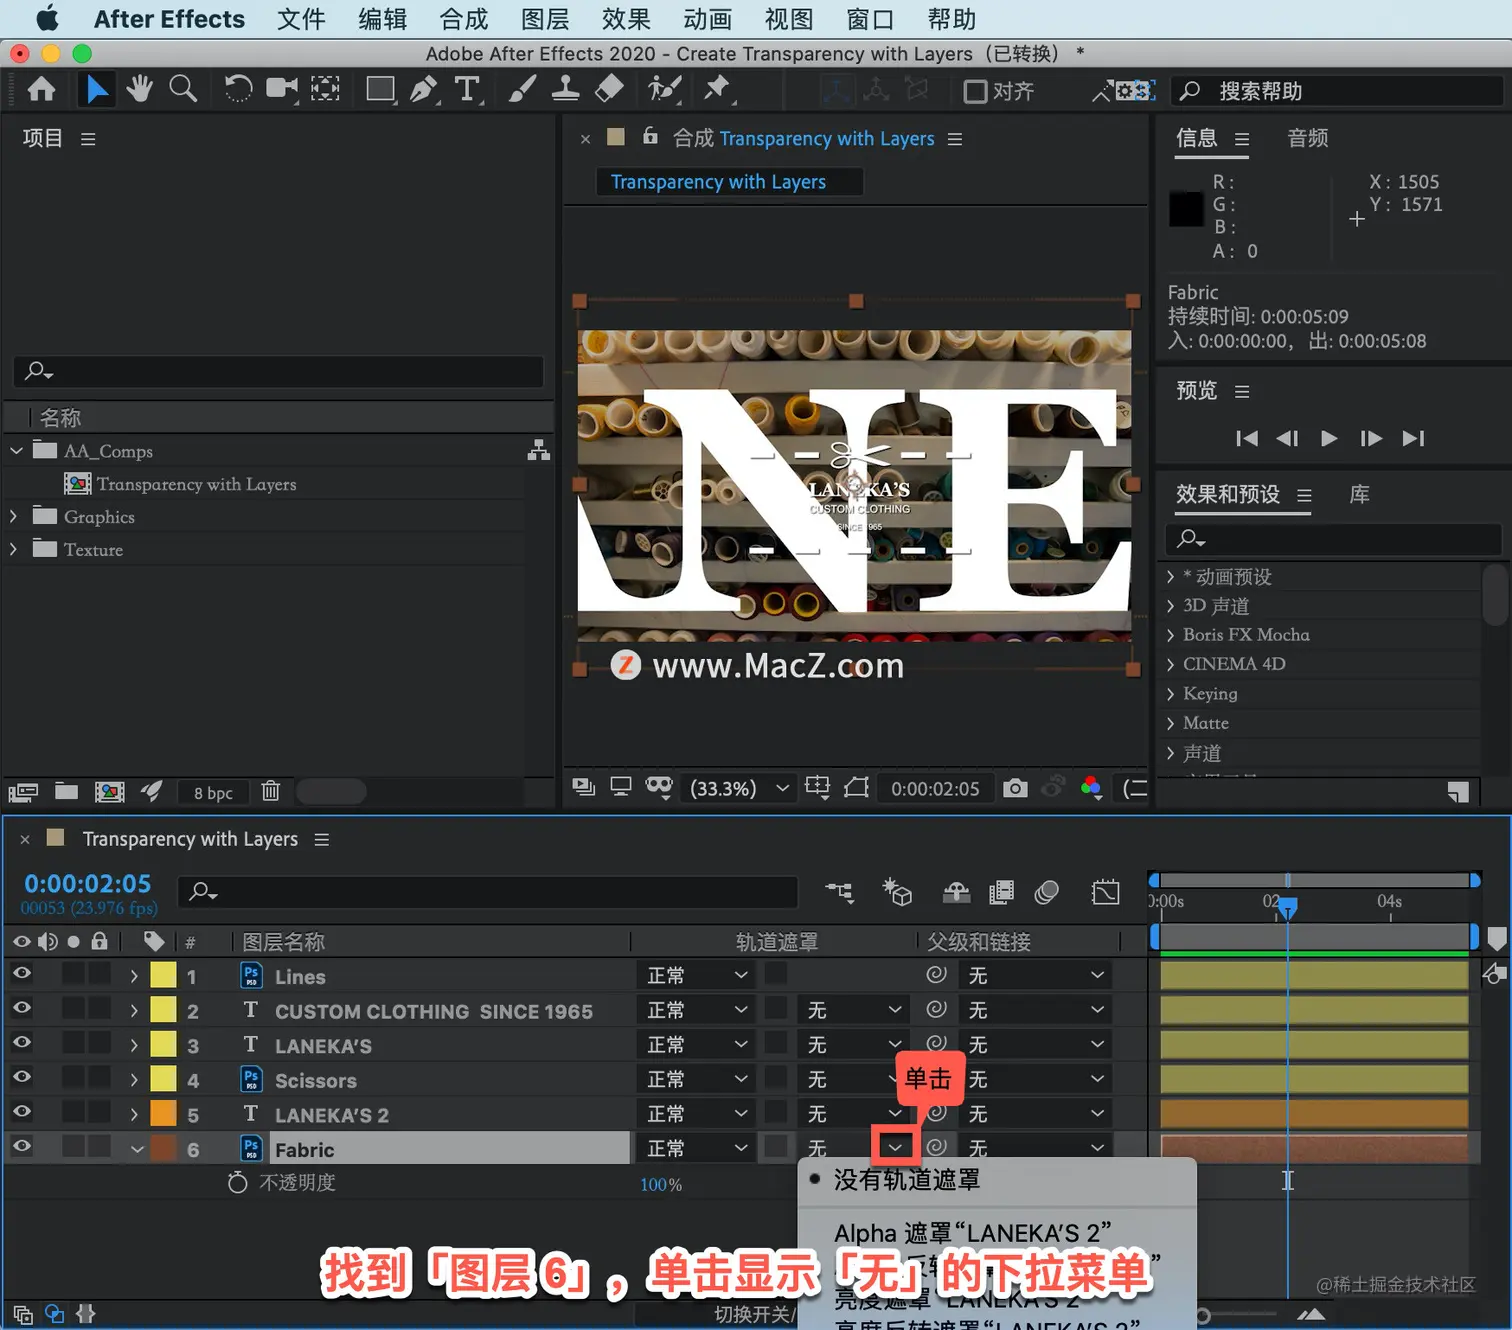Open the 文件 menu

(x=301, y=19)
